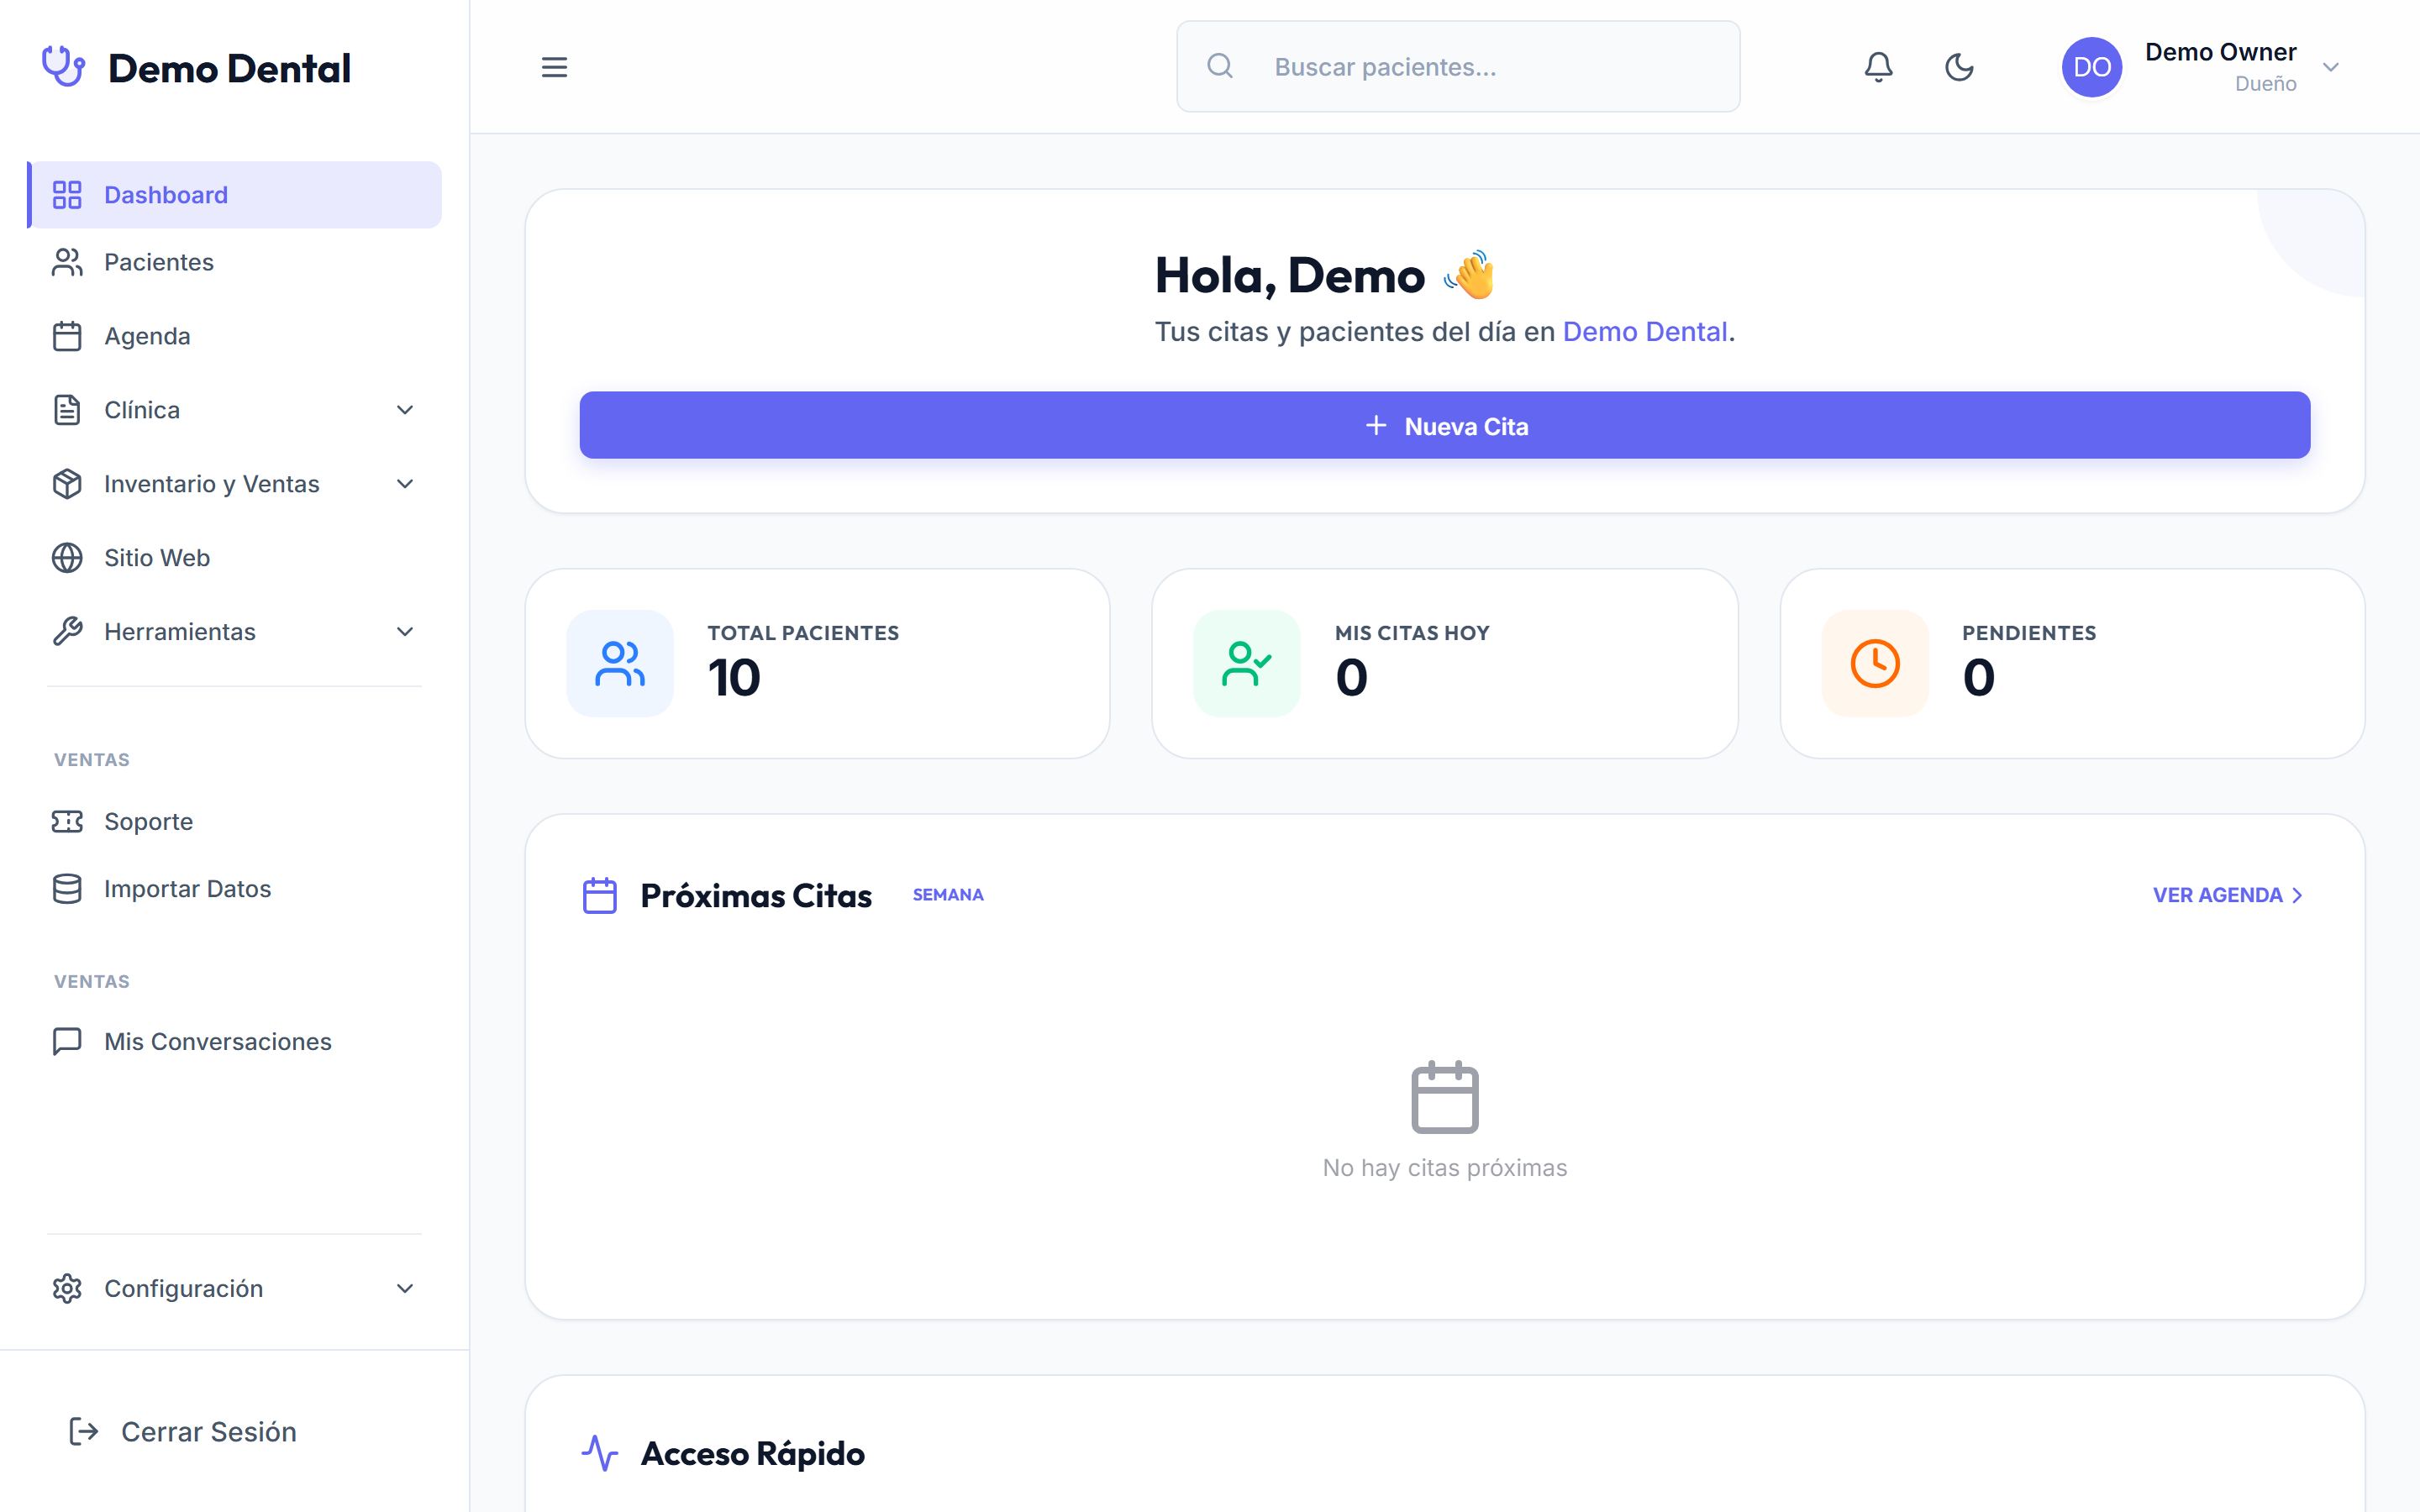Open the Agenda menu item
This screenshot has height=1512, width=2420.
[235, 336]
